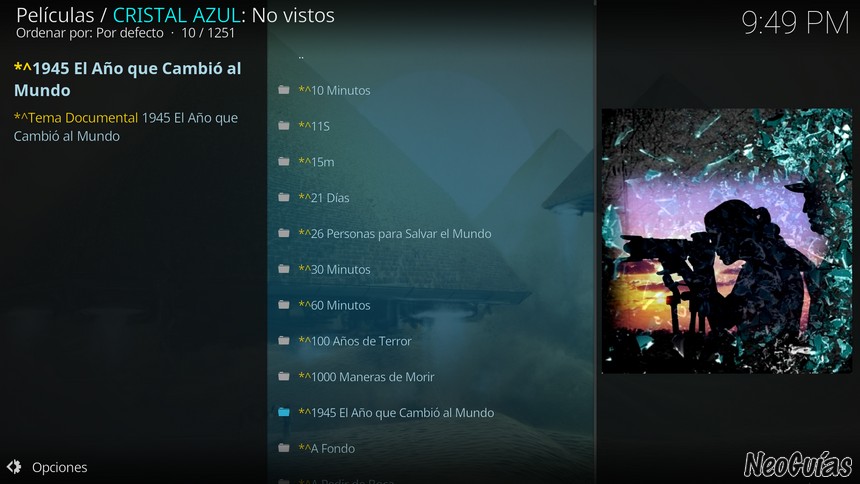Click the vertical scrollbar beside the list
Image resolution: width=860 pixels, height=484 pixels.
[596, 242]
